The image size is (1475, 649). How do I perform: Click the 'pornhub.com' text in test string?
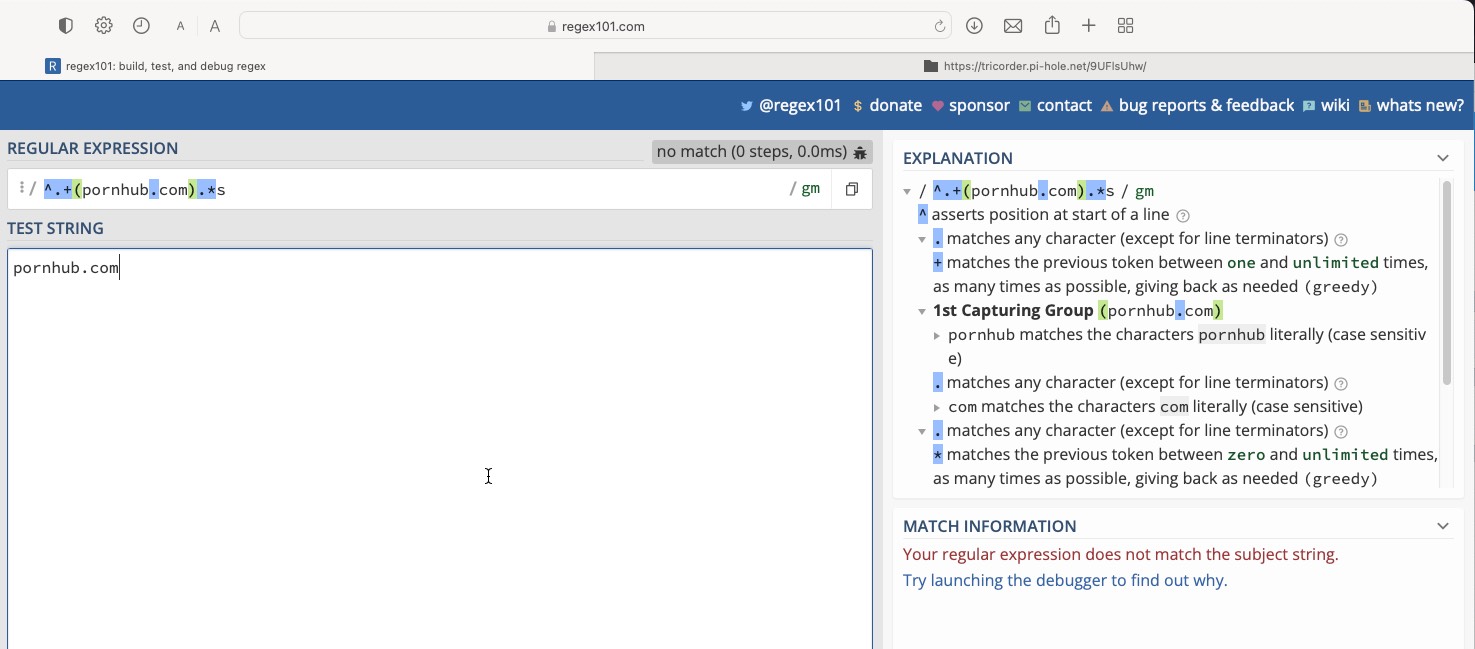pyautogui.click(x=66, y=268)
